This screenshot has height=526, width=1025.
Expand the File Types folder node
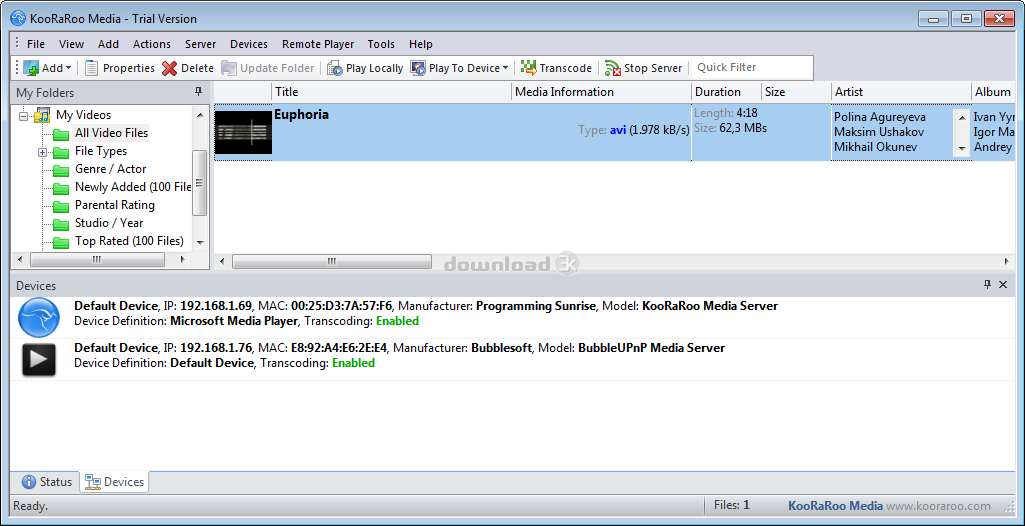coord(42,152)
